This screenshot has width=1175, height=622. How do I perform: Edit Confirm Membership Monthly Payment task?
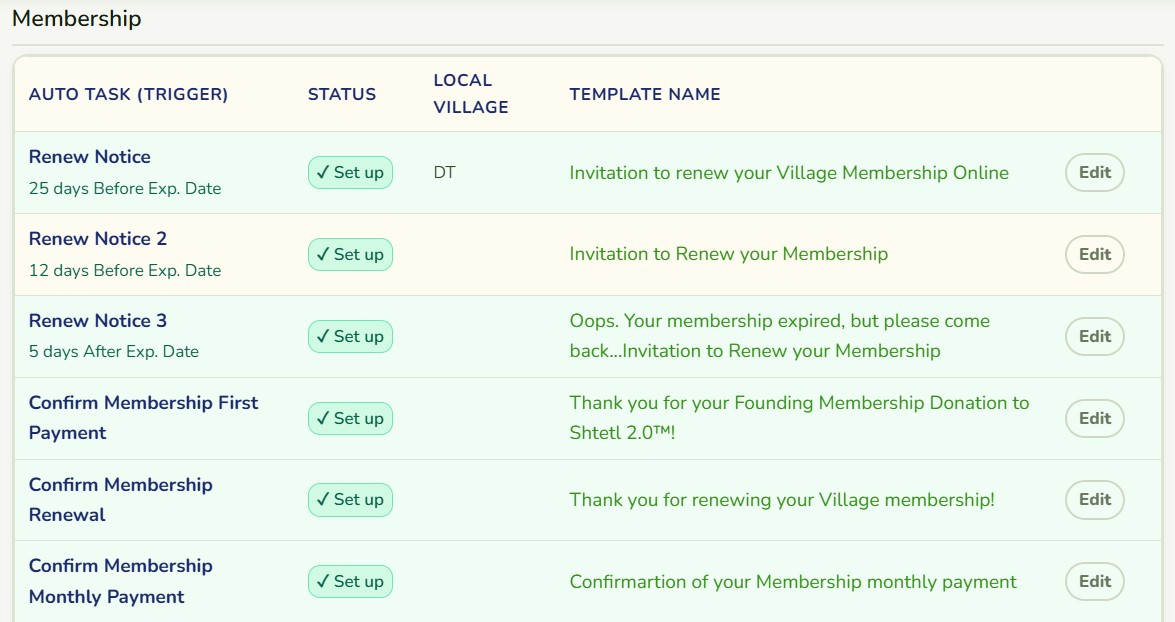click(1094, 582)
